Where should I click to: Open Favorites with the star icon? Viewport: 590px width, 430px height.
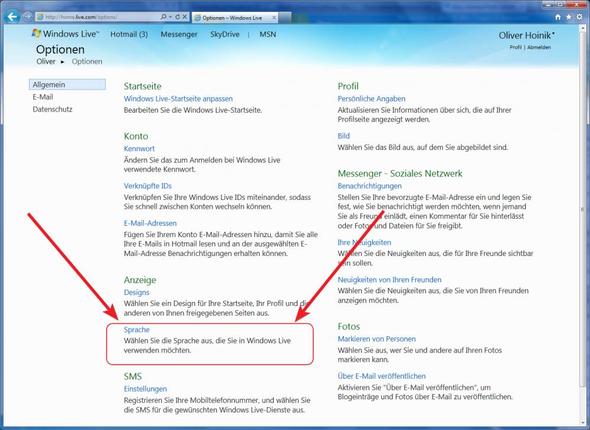569,17
